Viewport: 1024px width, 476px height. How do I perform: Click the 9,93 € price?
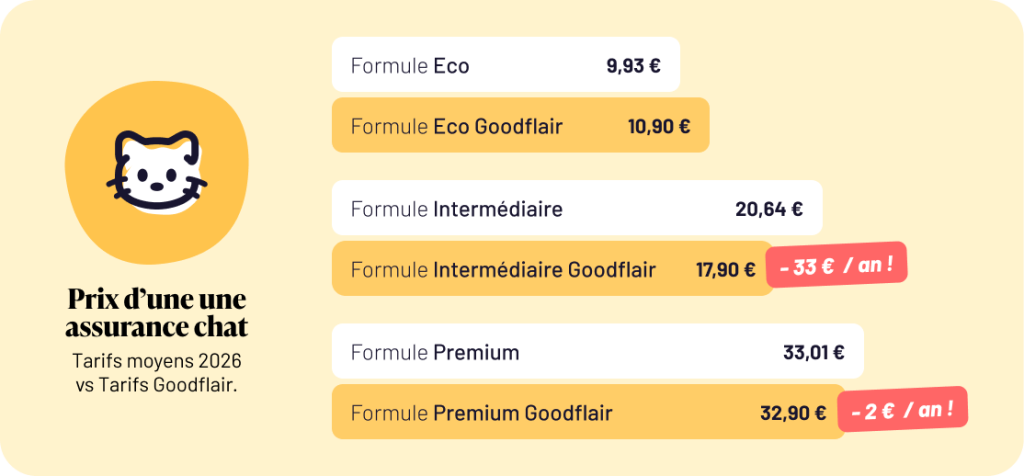pyautogui.click(x=633, y=67)
